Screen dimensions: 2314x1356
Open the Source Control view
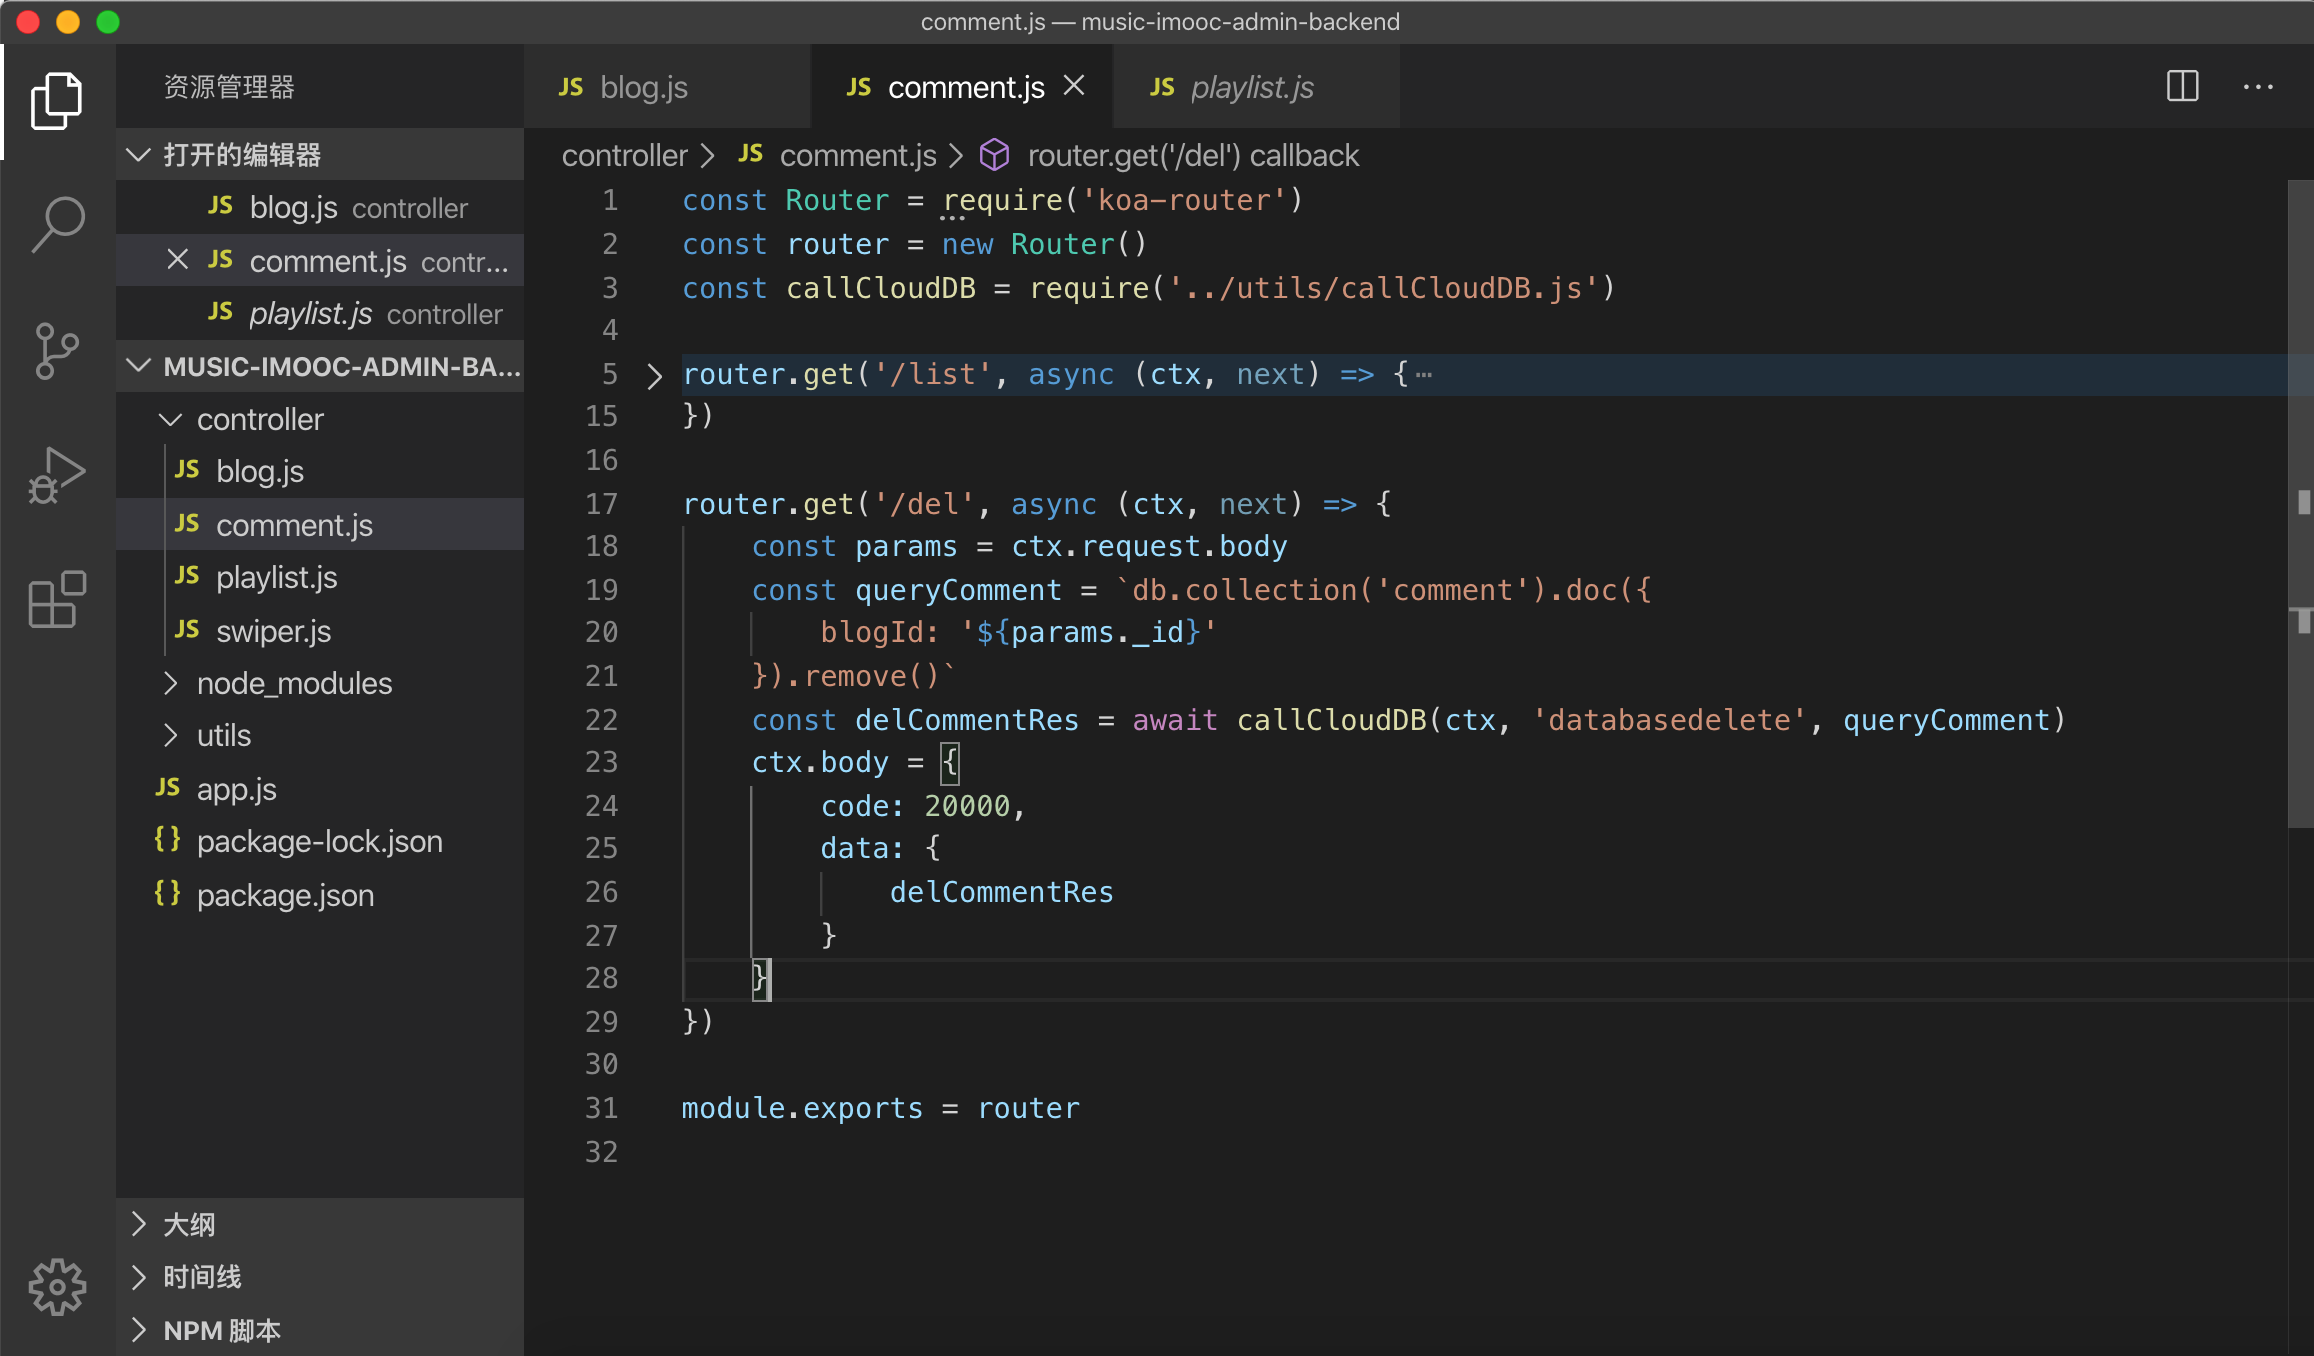(57, 350)
